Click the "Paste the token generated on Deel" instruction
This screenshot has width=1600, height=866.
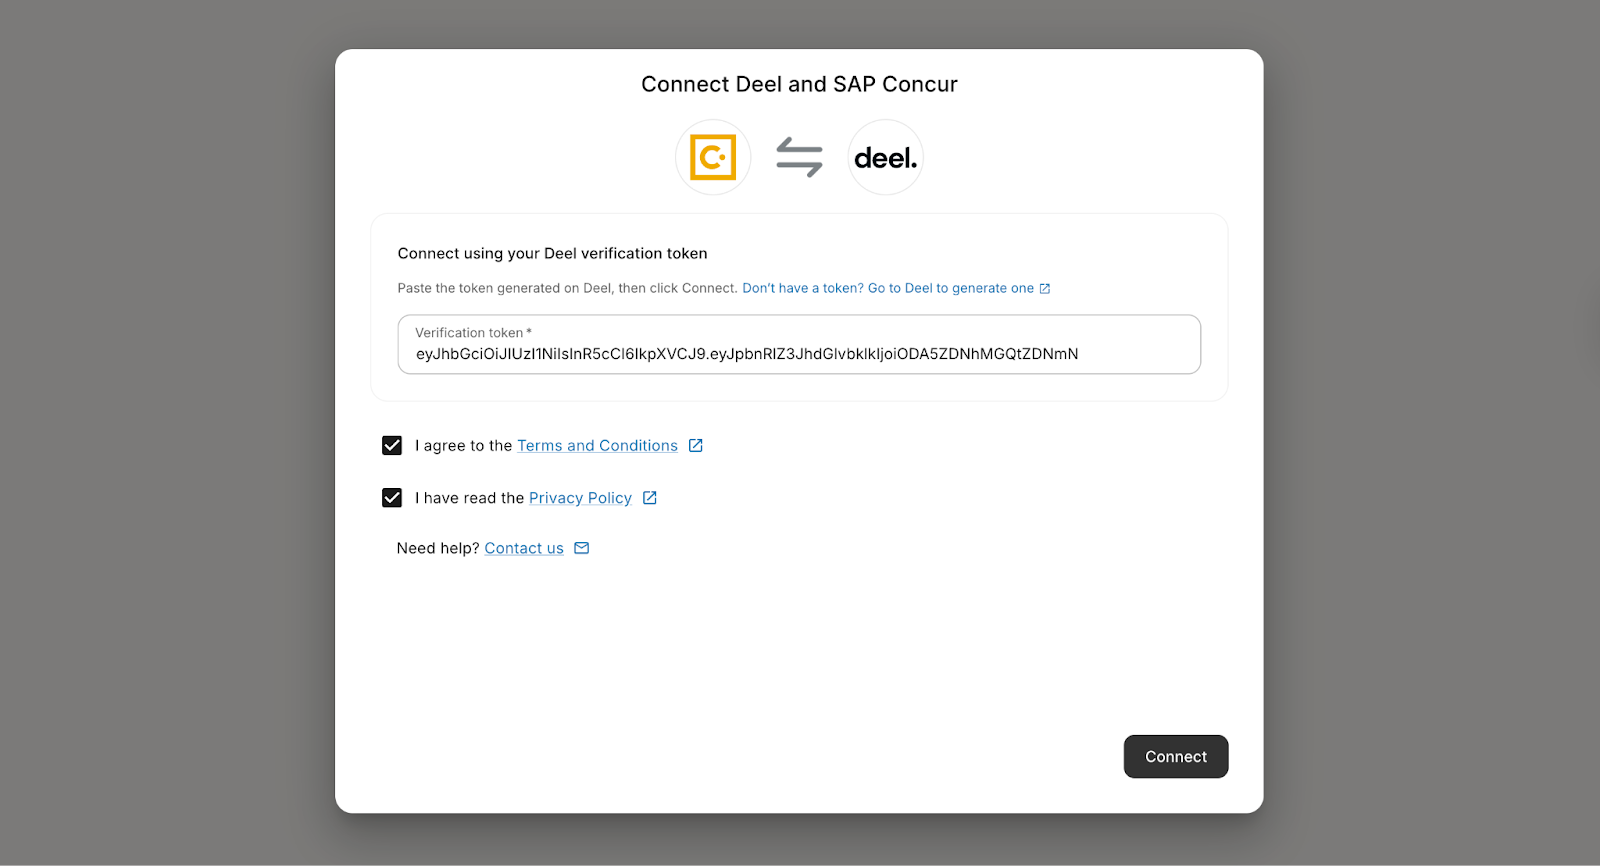[567, 288]
